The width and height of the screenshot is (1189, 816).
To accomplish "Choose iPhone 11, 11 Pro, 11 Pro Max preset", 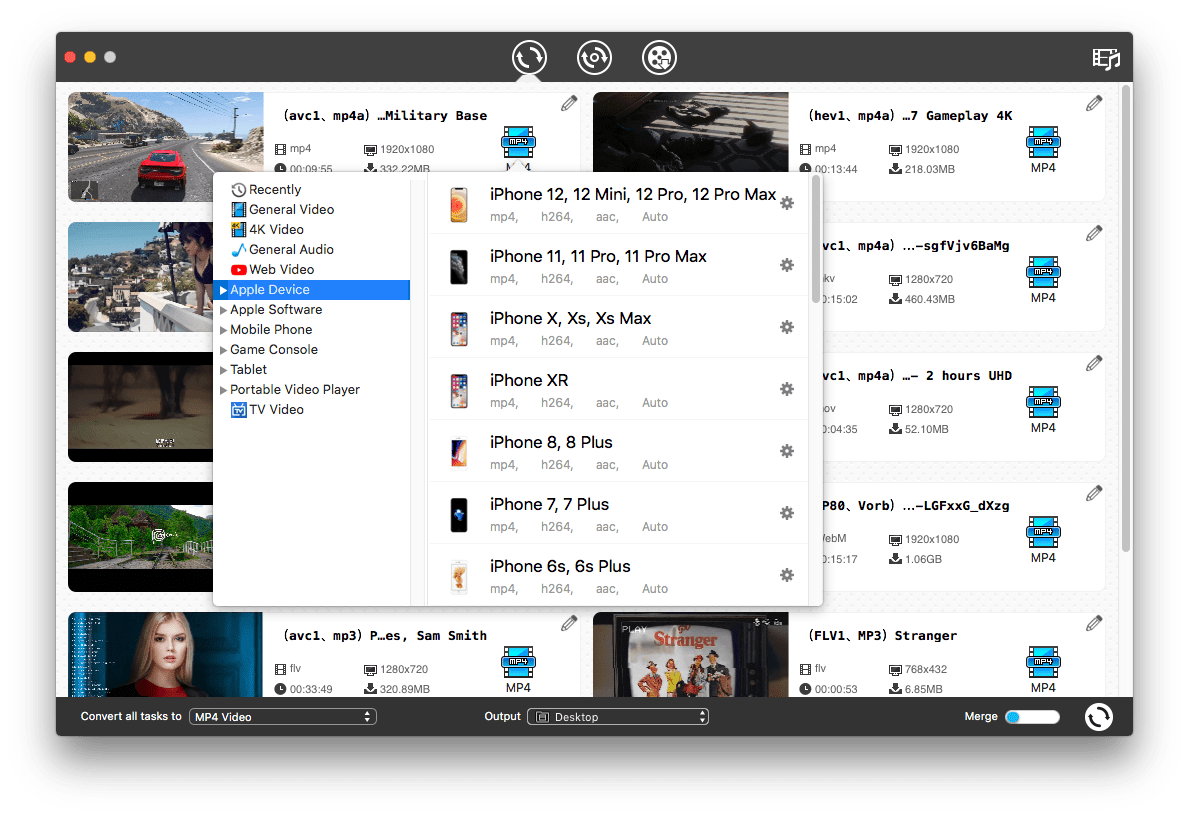I will [x=618, y=265].
